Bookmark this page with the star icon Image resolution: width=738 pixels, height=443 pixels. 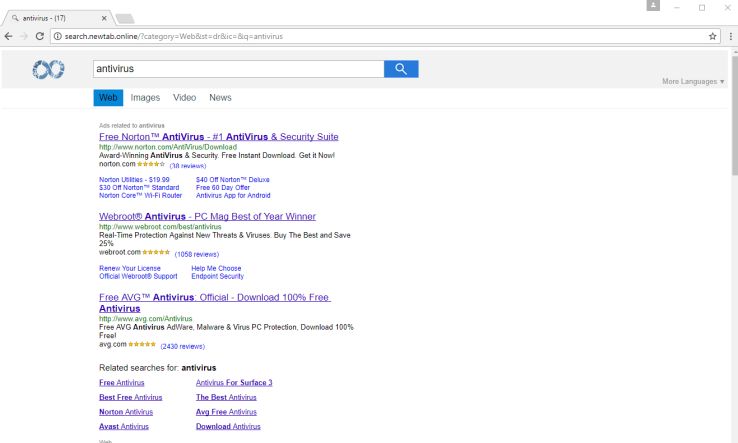[713, 36]
